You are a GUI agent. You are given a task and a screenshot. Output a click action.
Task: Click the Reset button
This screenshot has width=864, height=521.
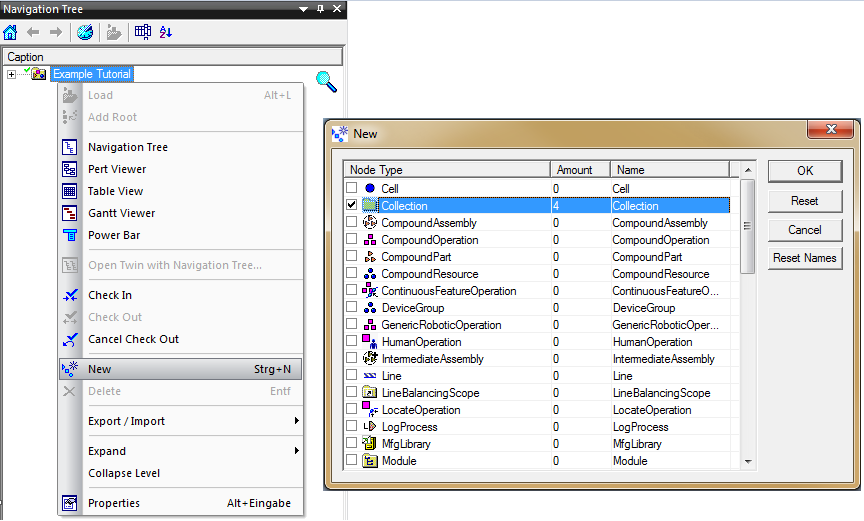[805, 201]
